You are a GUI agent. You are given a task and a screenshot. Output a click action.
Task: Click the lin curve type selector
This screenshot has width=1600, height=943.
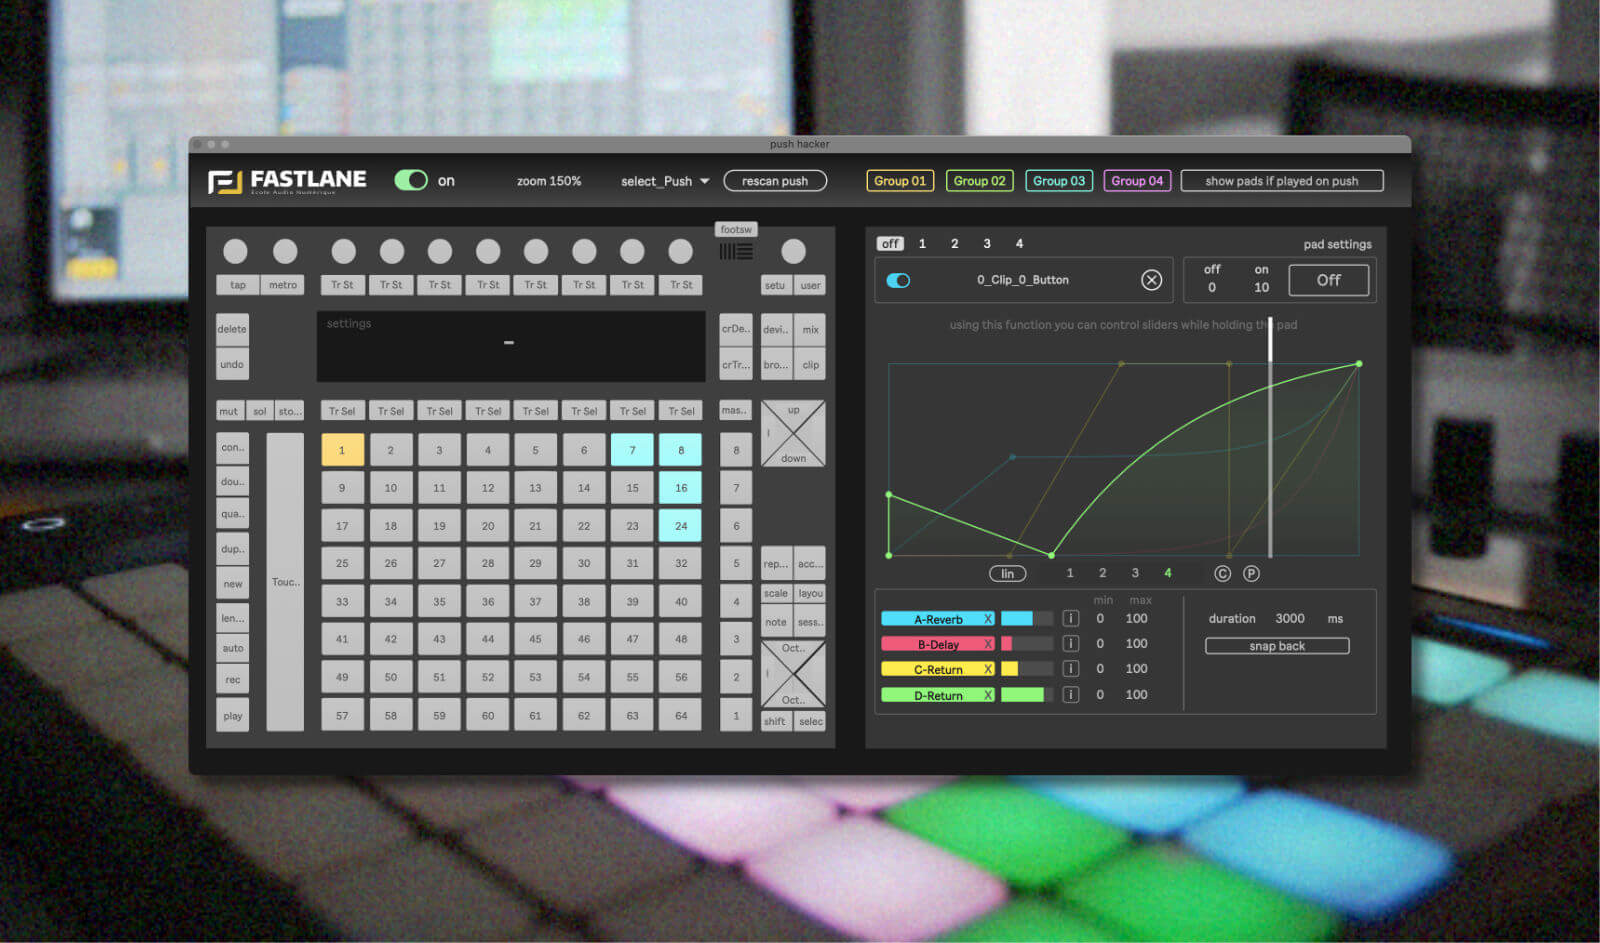1007,573
